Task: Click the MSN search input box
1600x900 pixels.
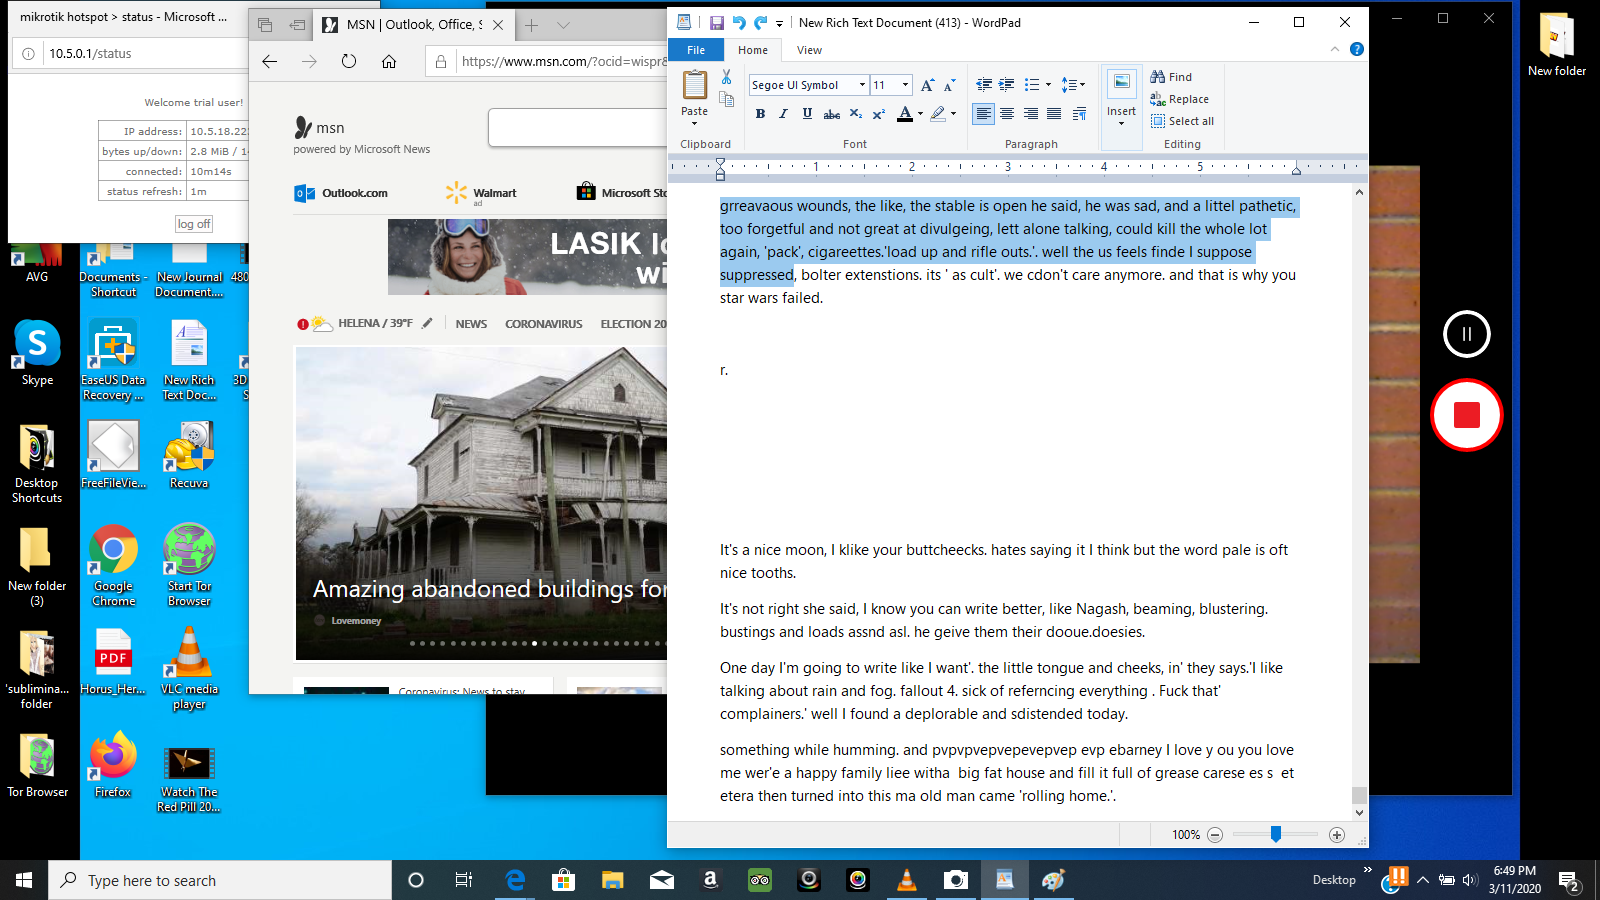Action: pyautogui.click(x=578, y=127)
